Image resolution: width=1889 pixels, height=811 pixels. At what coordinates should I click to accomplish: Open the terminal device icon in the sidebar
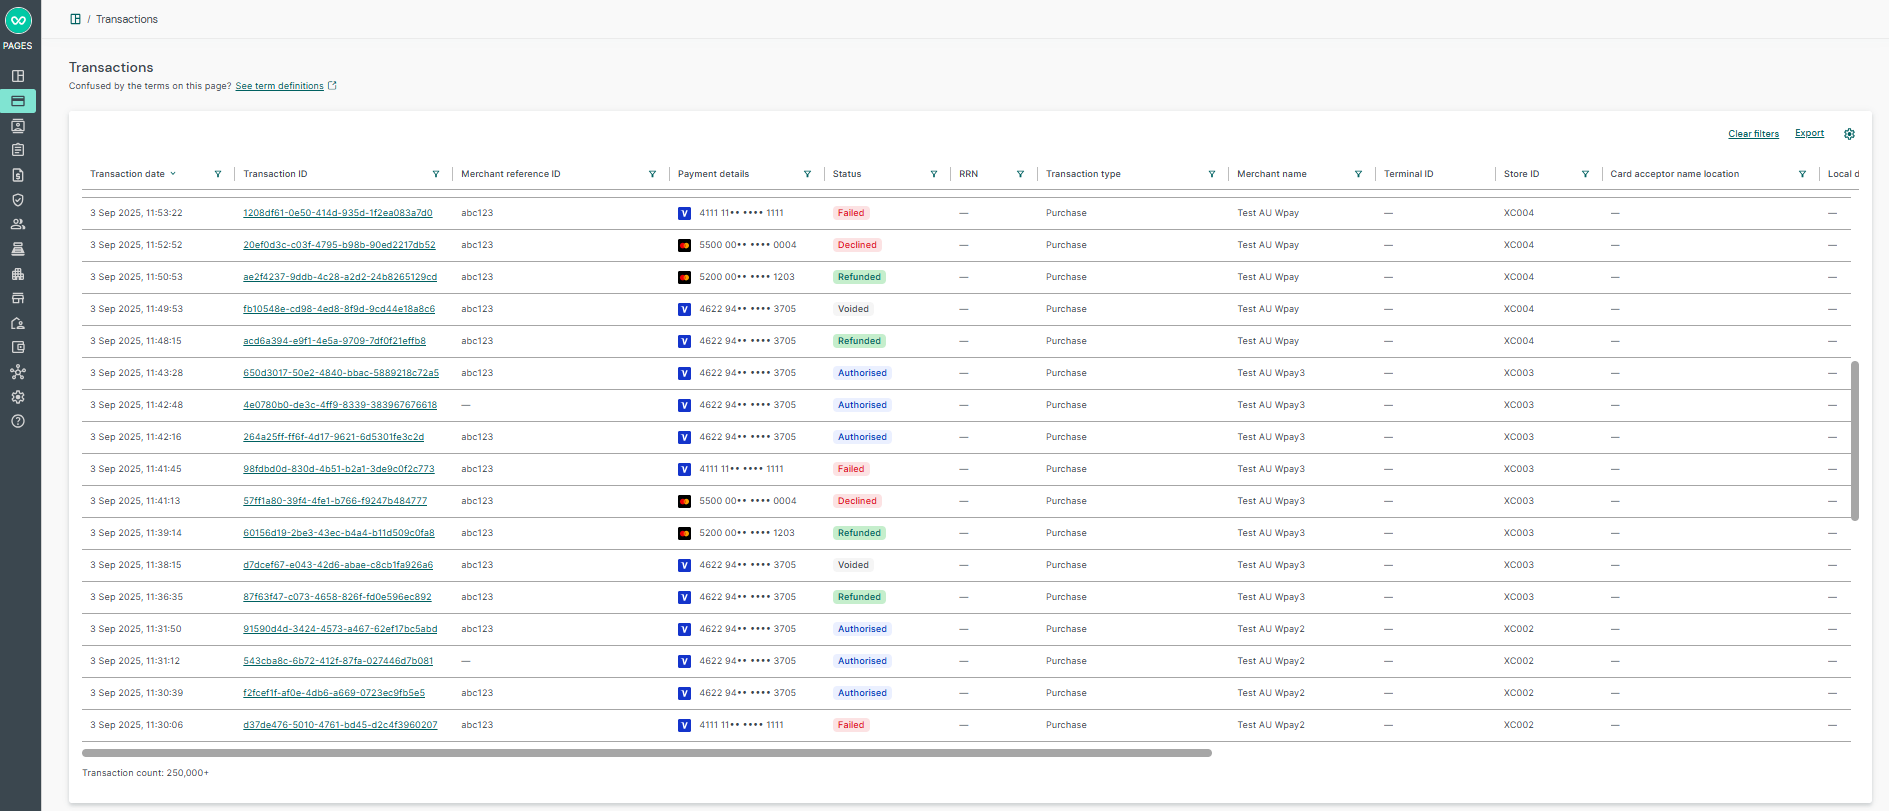18,249
